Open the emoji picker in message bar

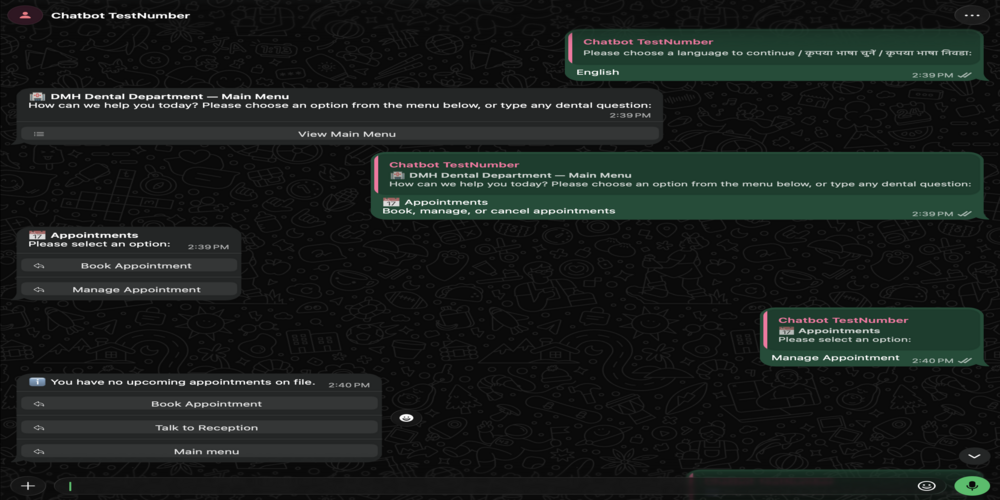(926, 486)
